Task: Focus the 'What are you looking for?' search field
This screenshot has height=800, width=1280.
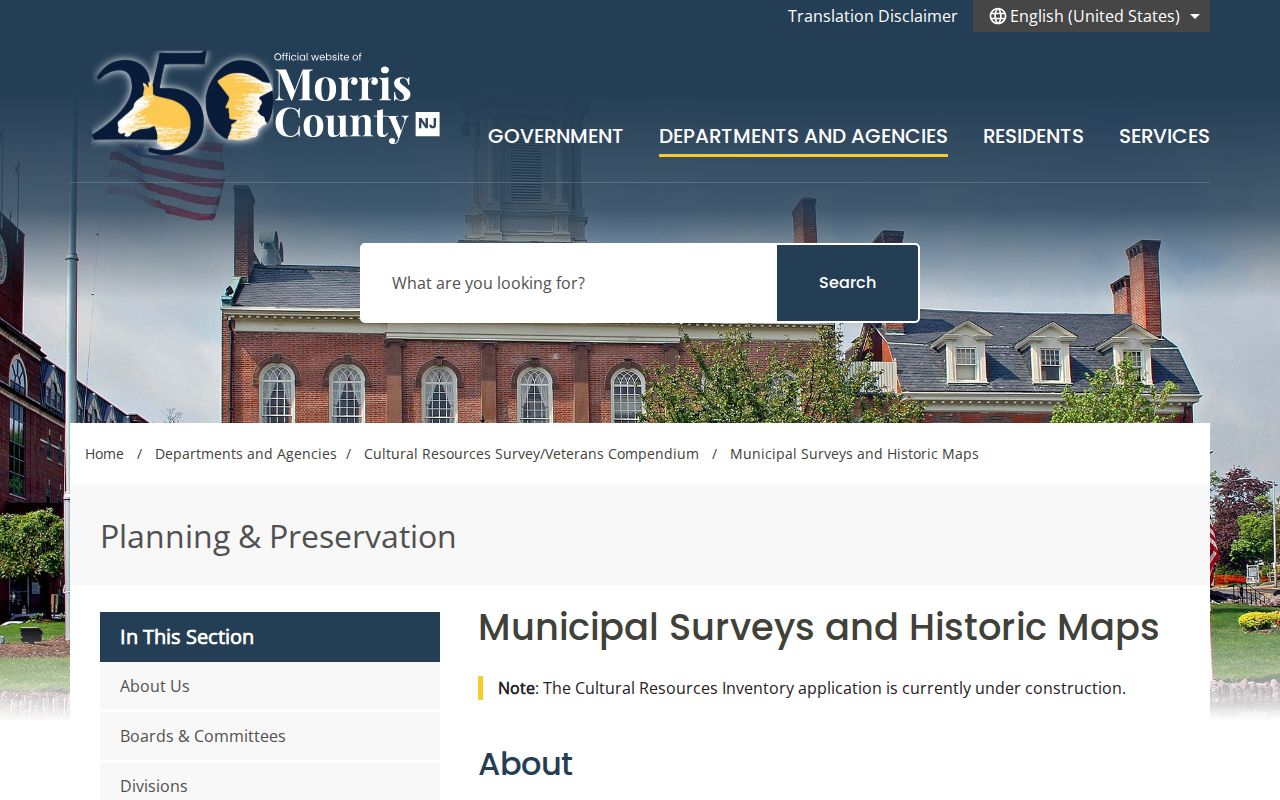Action: 569,283
